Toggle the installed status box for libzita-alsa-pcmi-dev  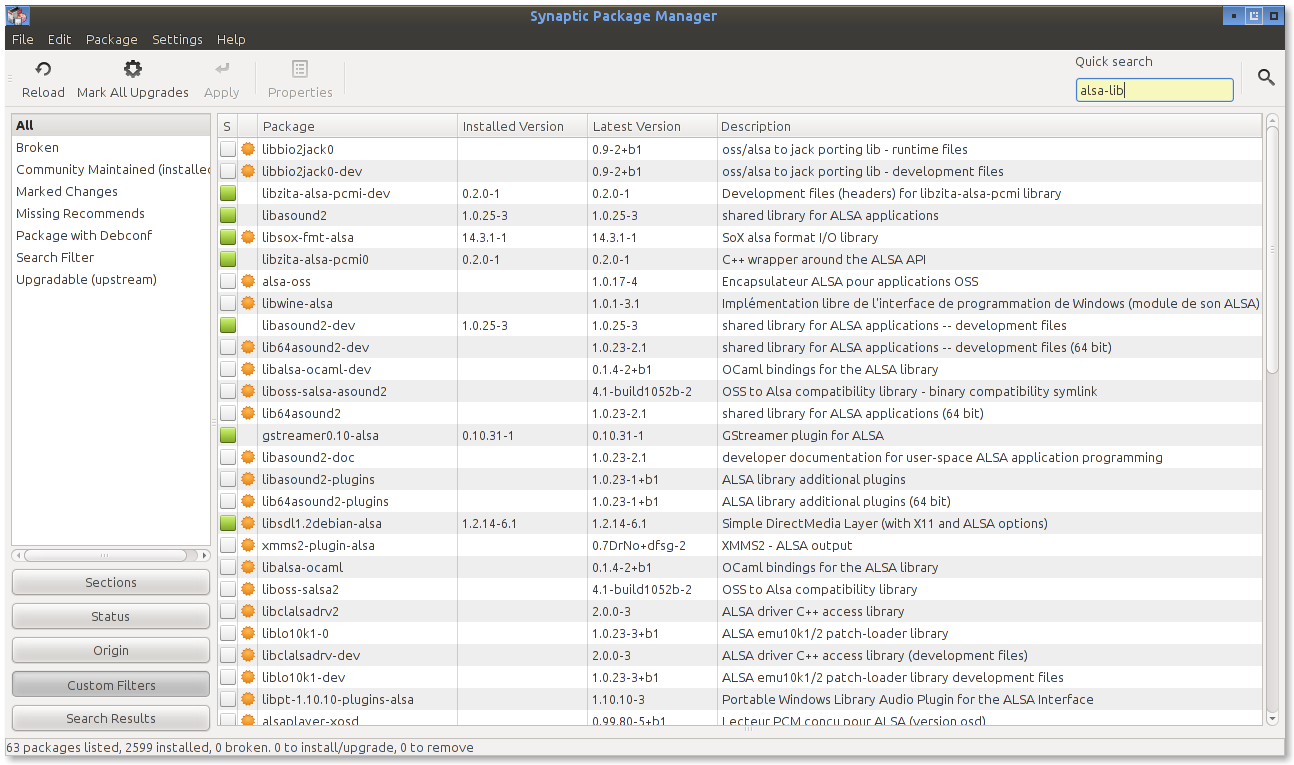pos(228,193)
